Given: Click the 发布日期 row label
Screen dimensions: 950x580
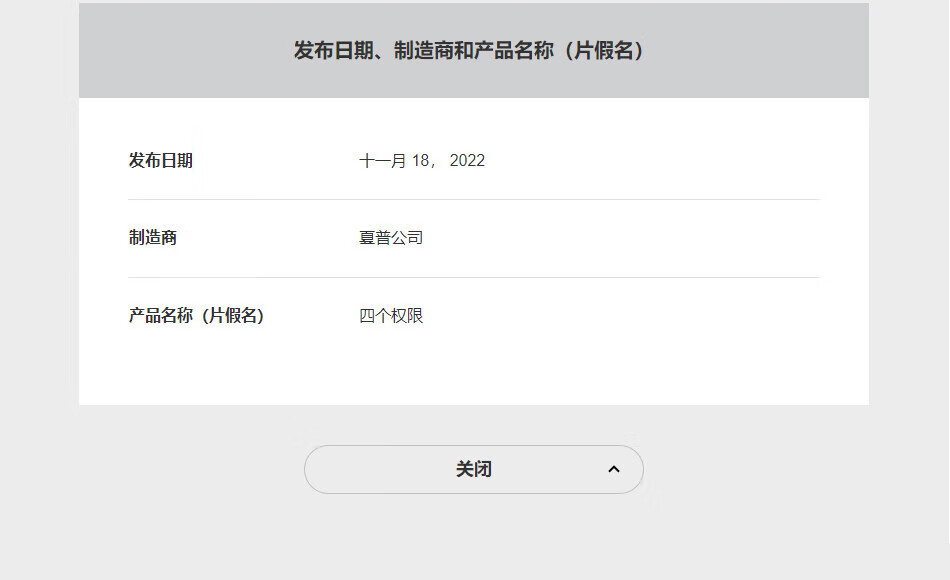Looking at the screenshot, I should (161, 161).
